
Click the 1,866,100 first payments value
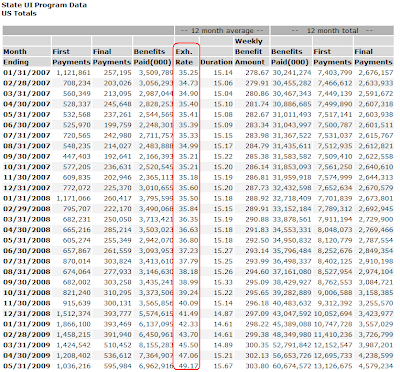[73, 324]
